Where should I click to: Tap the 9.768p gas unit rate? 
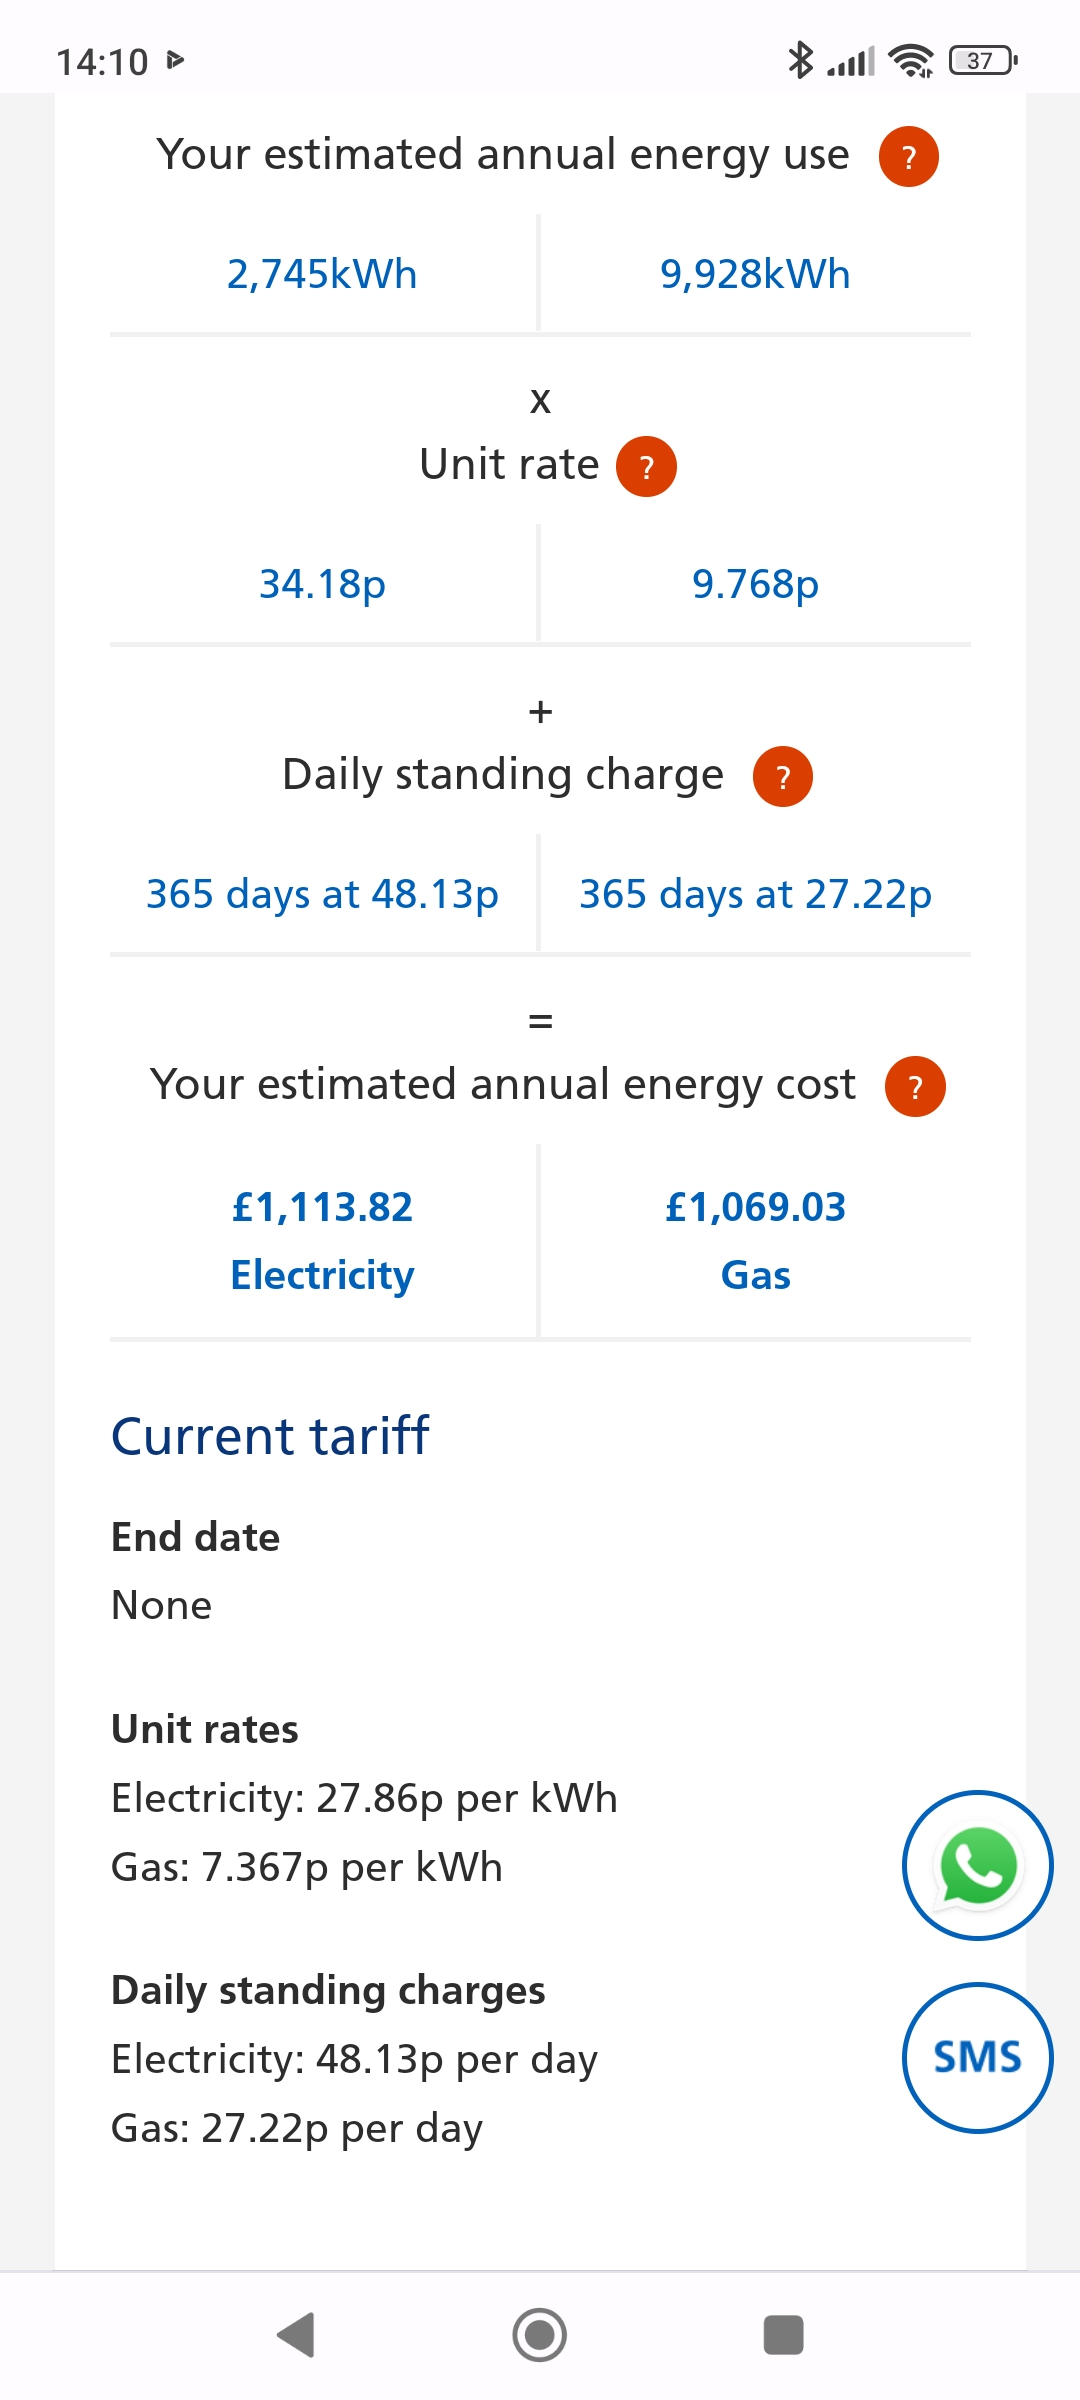[x=755, y=584]
